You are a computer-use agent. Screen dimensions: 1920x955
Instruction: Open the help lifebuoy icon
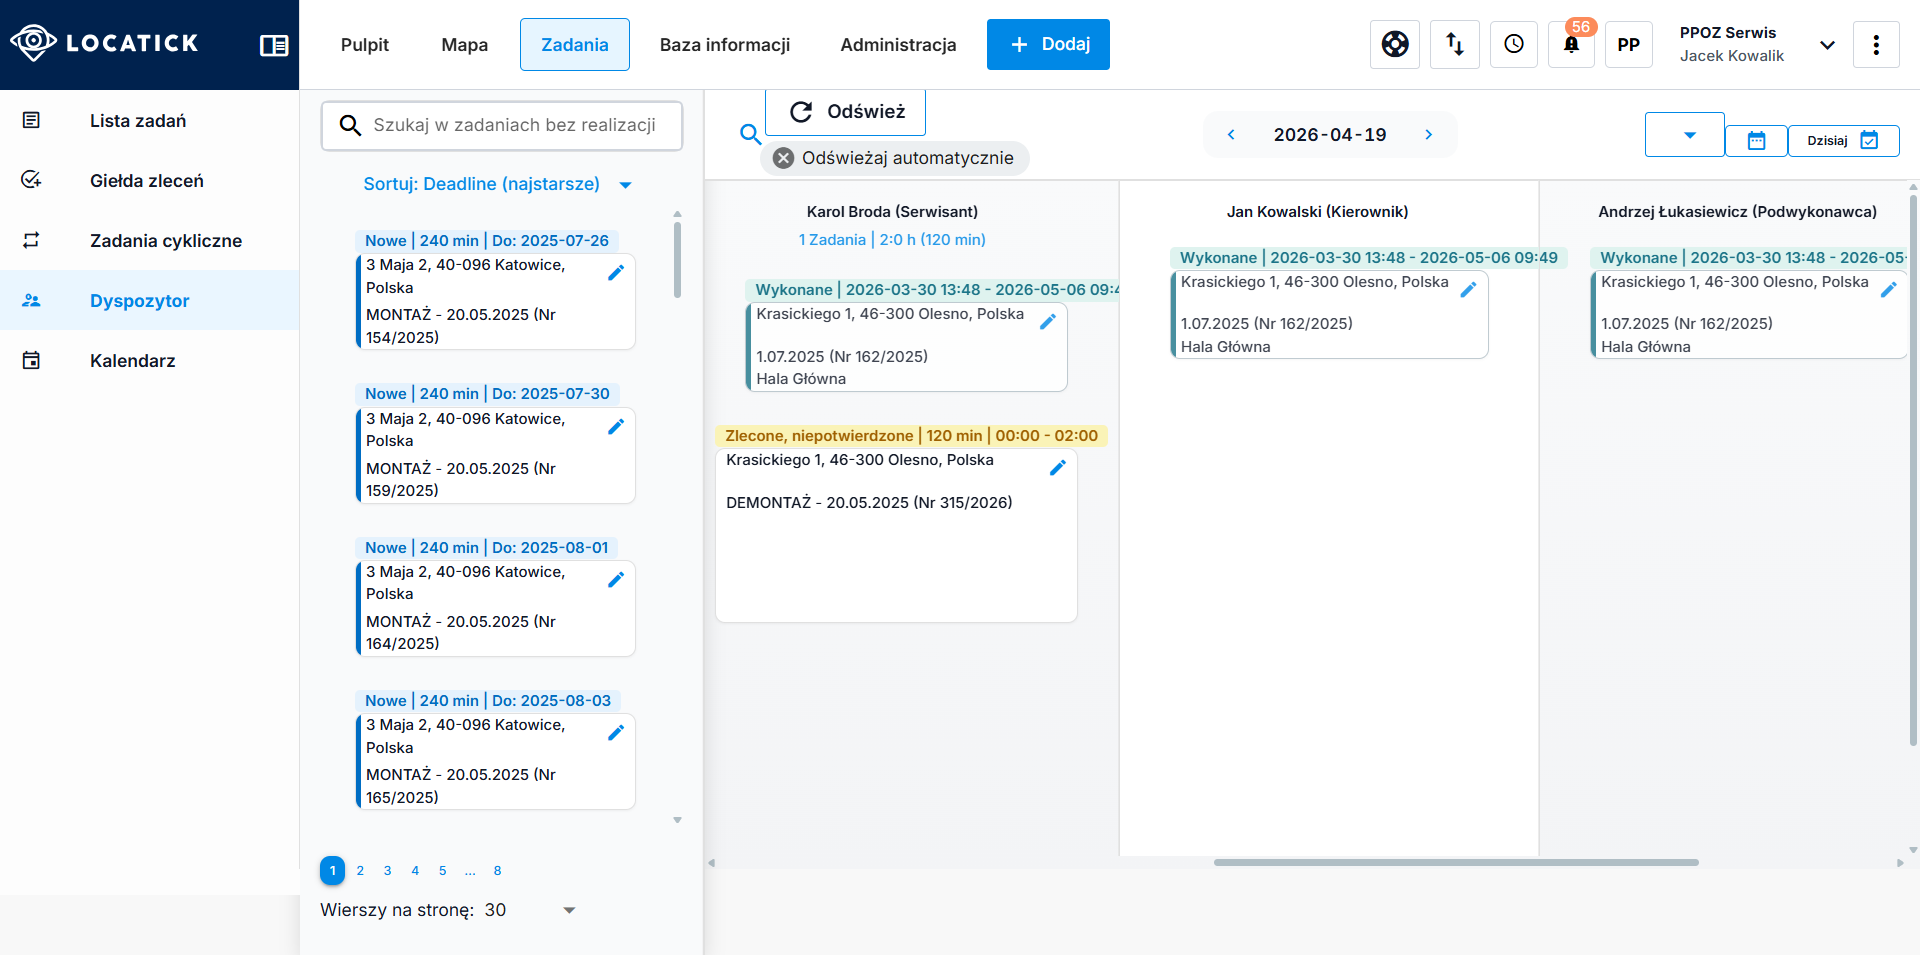point(1395,44)
